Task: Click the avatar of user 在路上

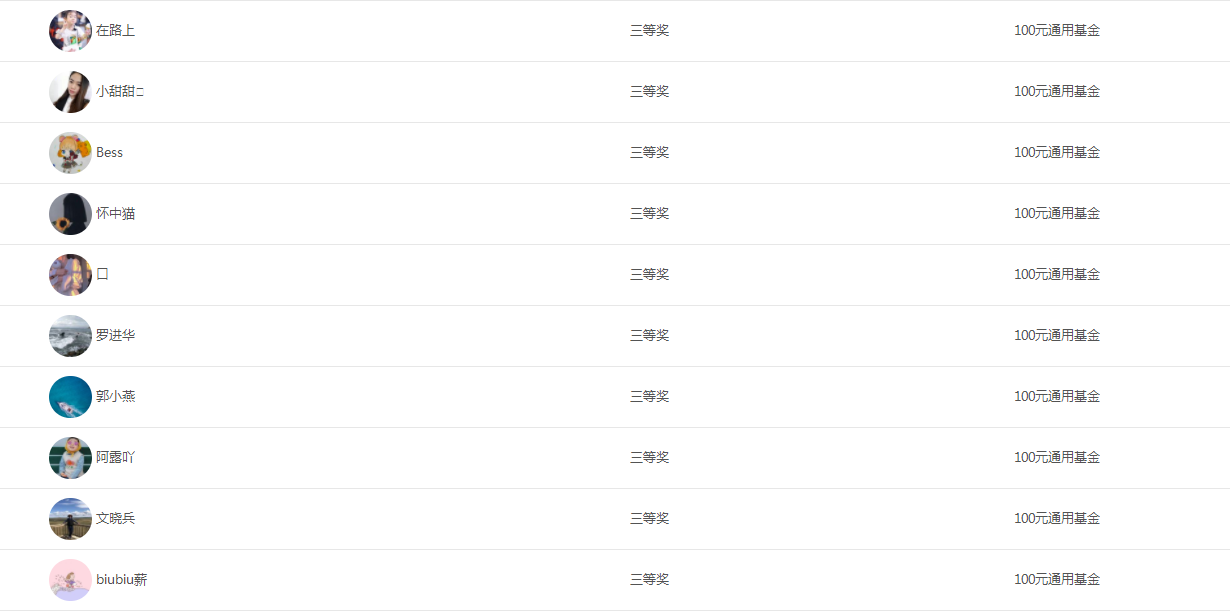Action: click(x=70, y=31)
